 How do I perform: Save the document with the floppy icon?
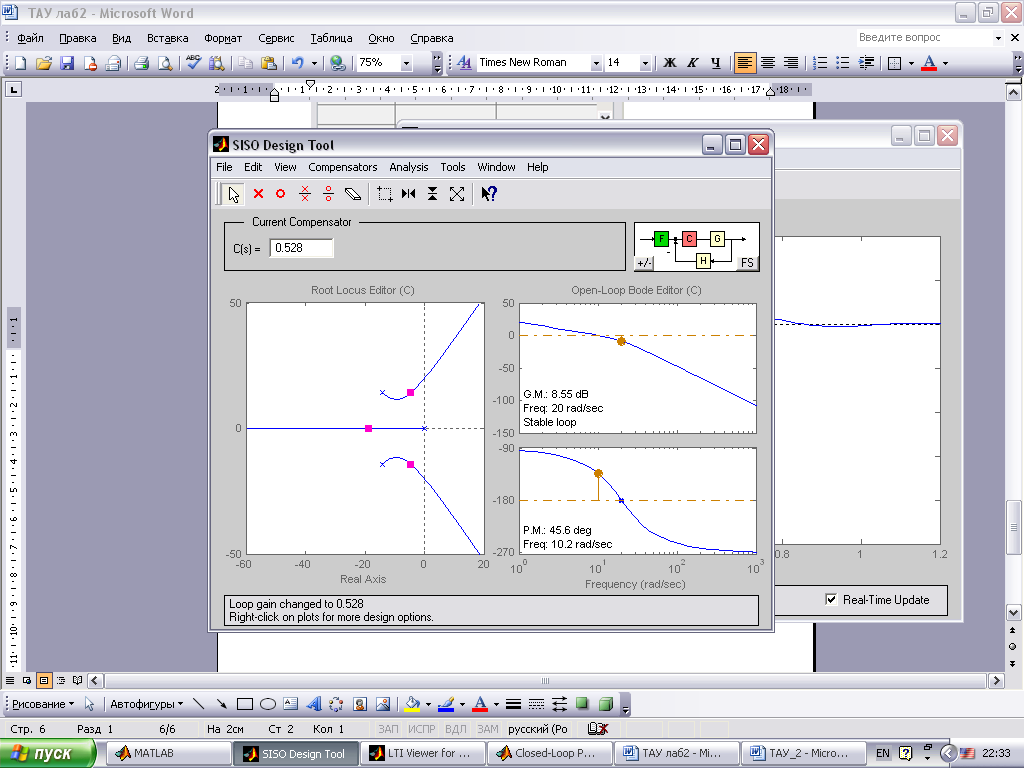click(67, 63)
